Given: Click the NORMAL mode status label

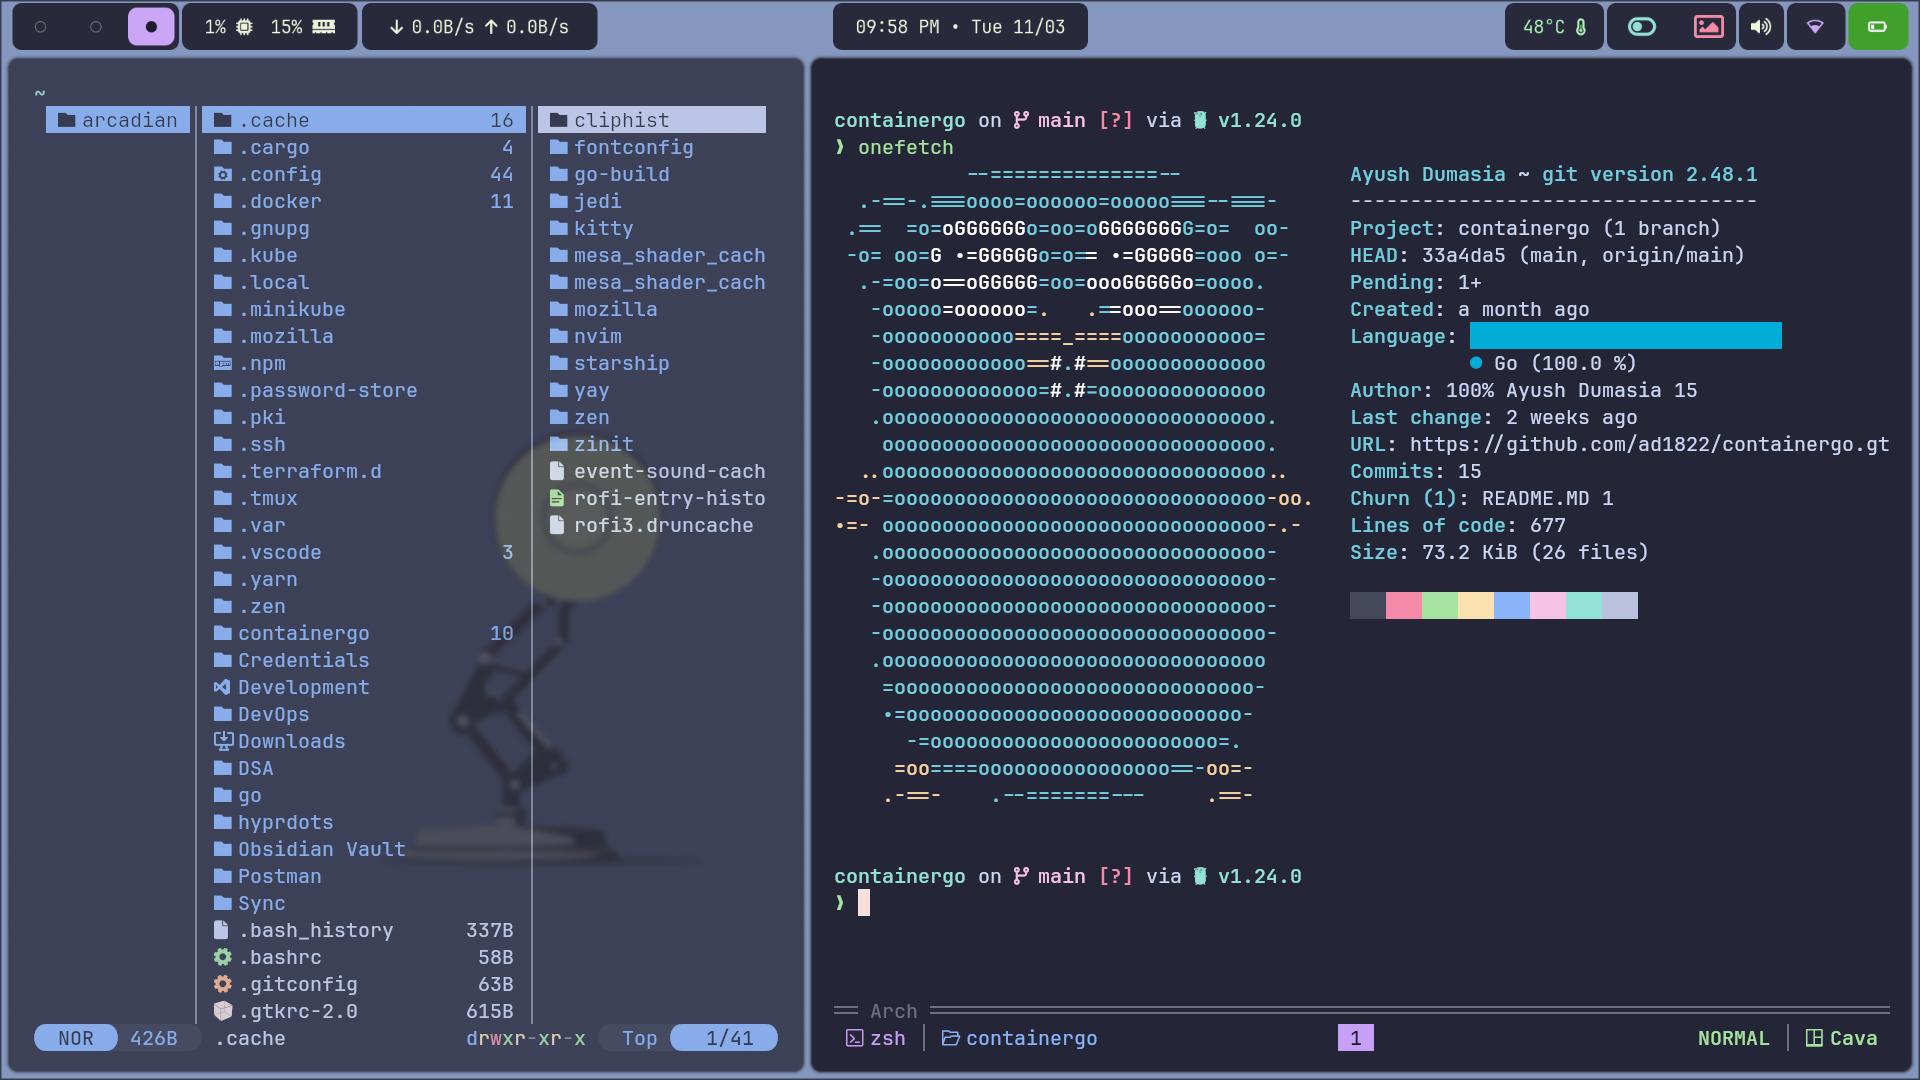Looking at the screenshot, I should [1733, 1038].
